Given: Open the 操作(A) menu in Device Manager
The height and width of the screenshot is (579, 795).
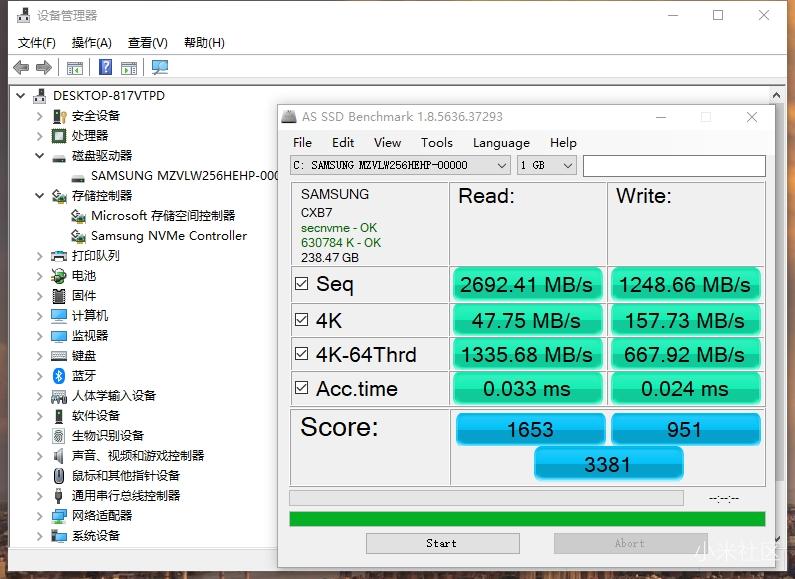Looking at the screenshot, I should 91,42.
